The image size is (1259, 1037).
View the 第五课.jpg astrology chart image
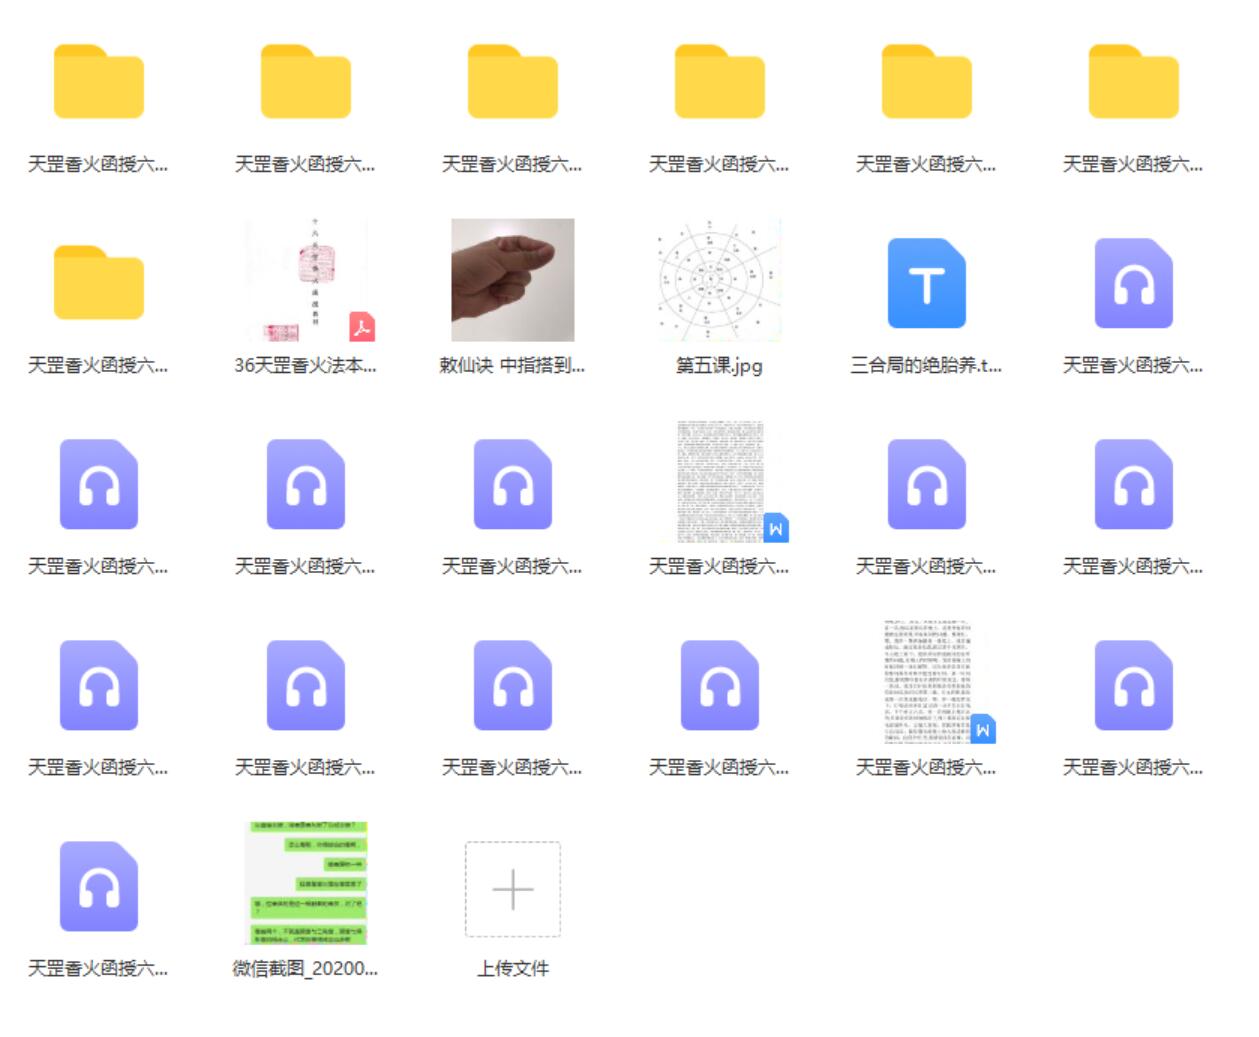tap(718, 283)
